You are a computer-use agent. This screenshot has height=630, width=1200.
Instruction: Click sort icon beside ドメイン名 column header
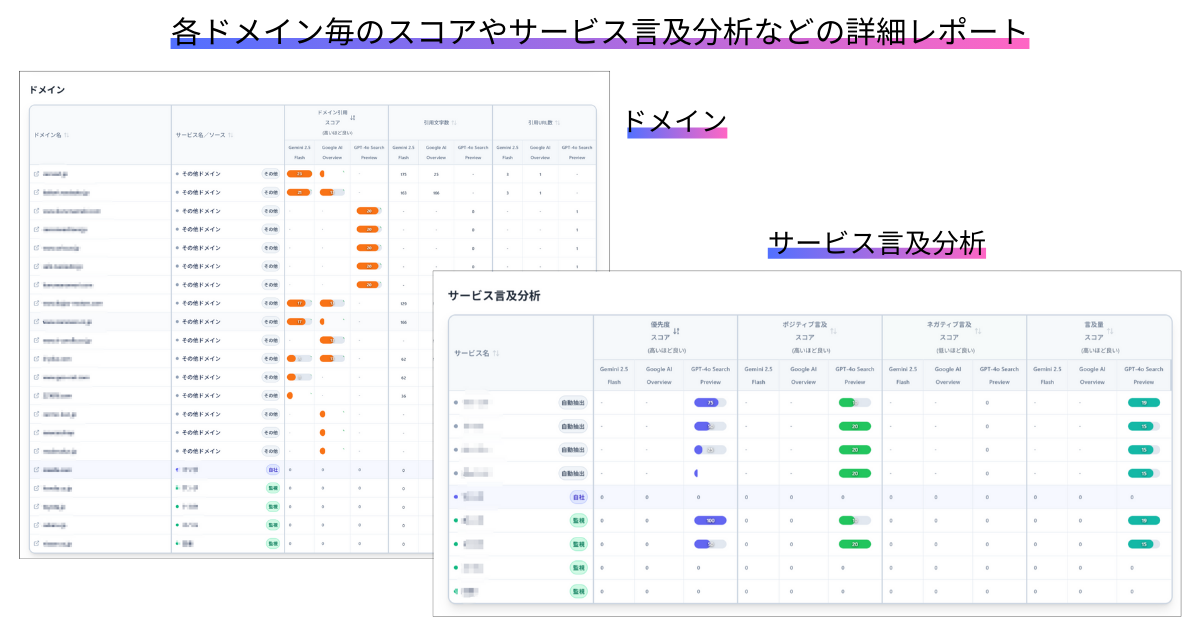[x=67, y=135]
